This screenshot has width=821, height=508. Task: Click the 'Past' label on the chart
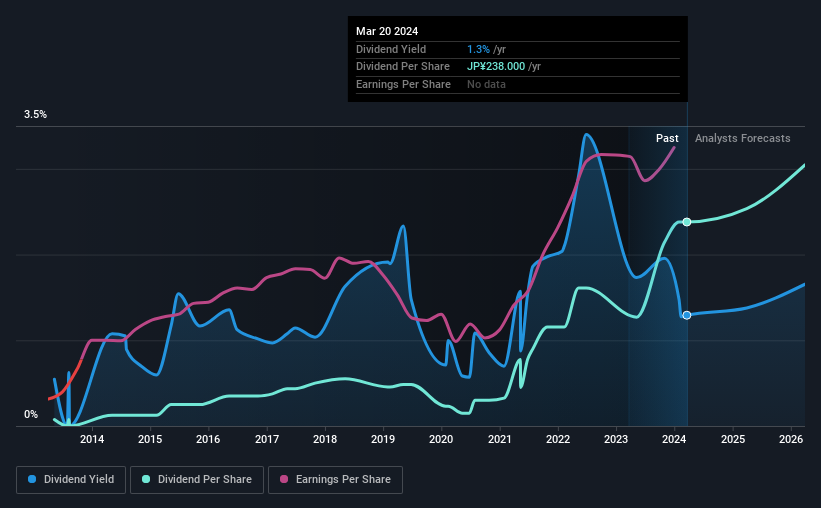[667, 138]
